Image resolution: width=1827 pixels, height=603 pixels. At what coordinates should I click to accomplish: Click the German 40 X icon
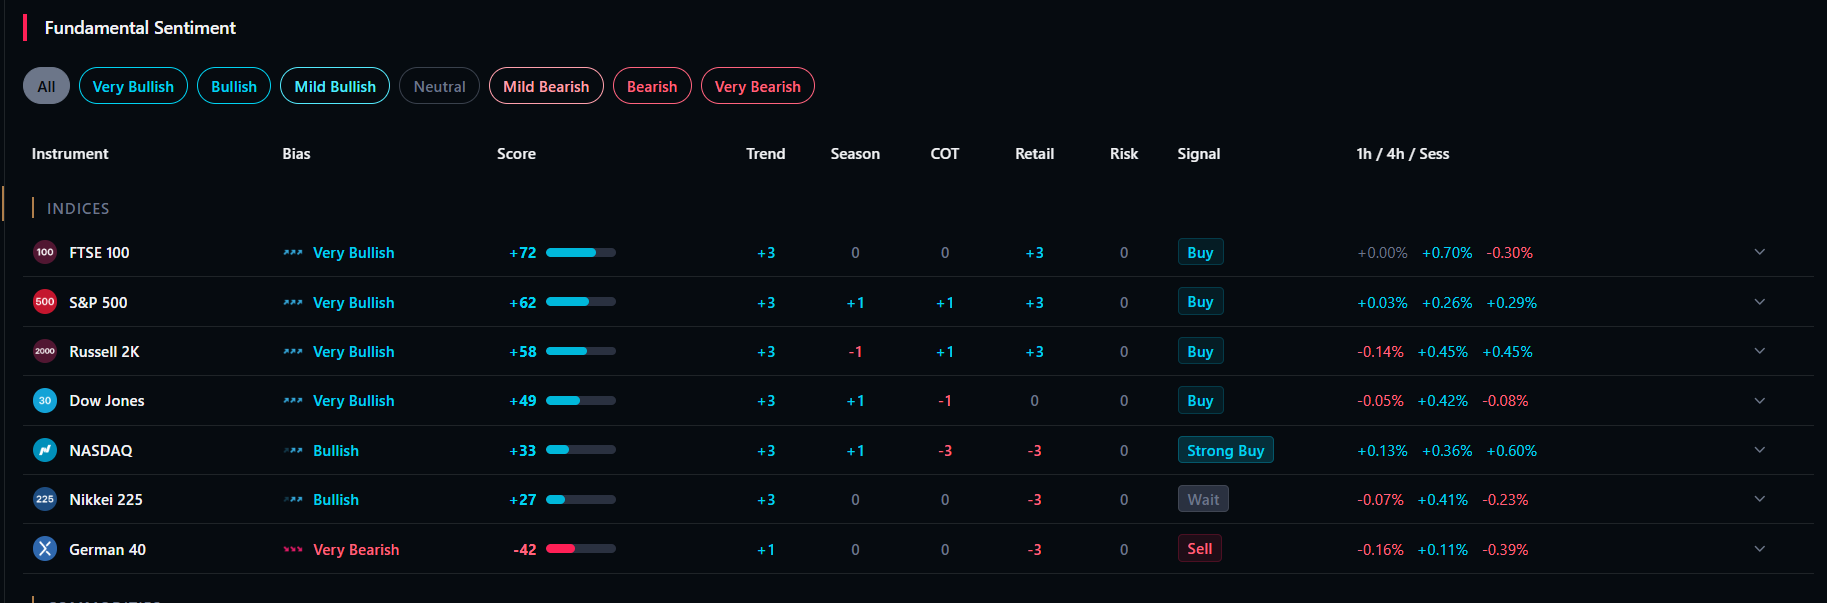pyautogui.click(x=45, y=549)
